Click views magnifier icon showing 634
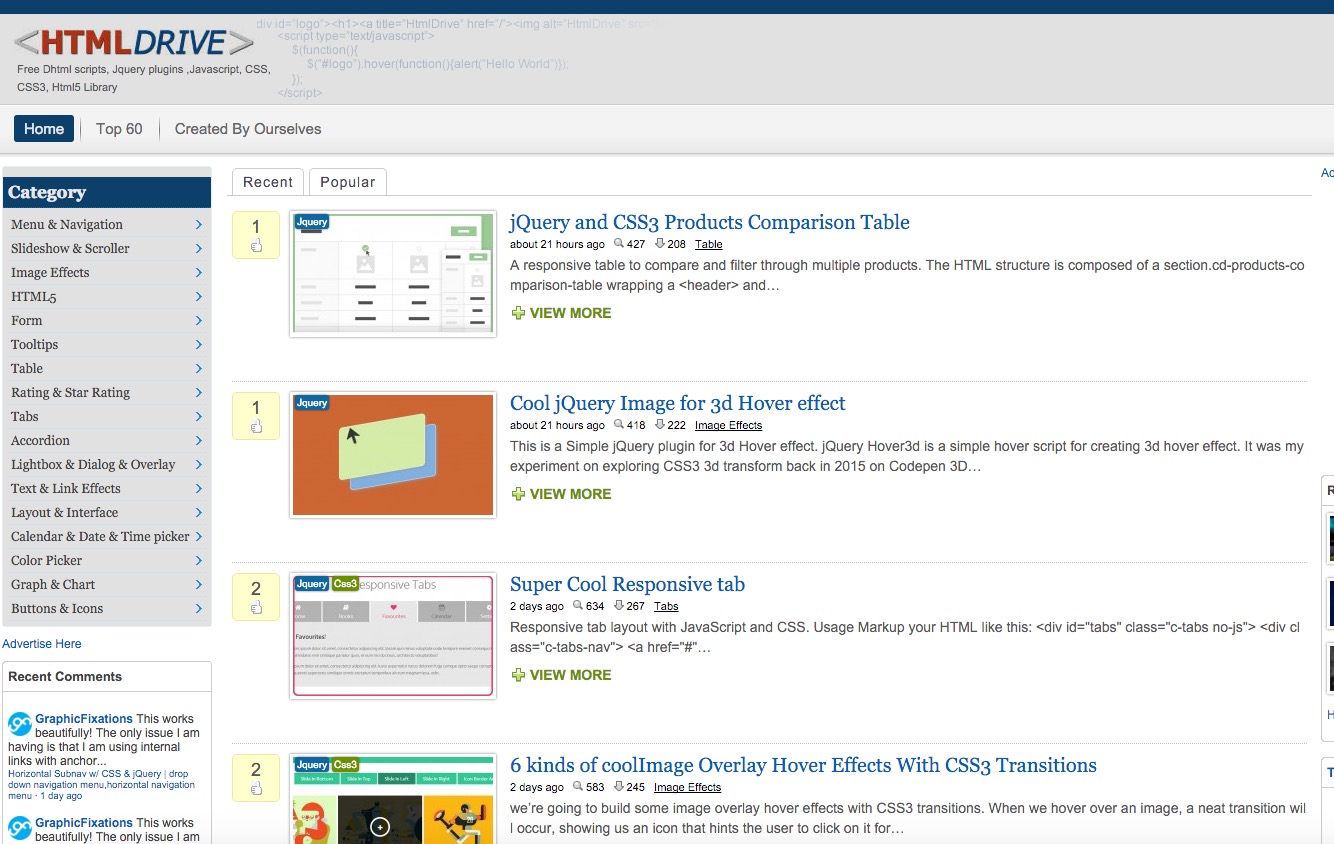The width and height of the screenshot is (1334, 844). [578, 605]
